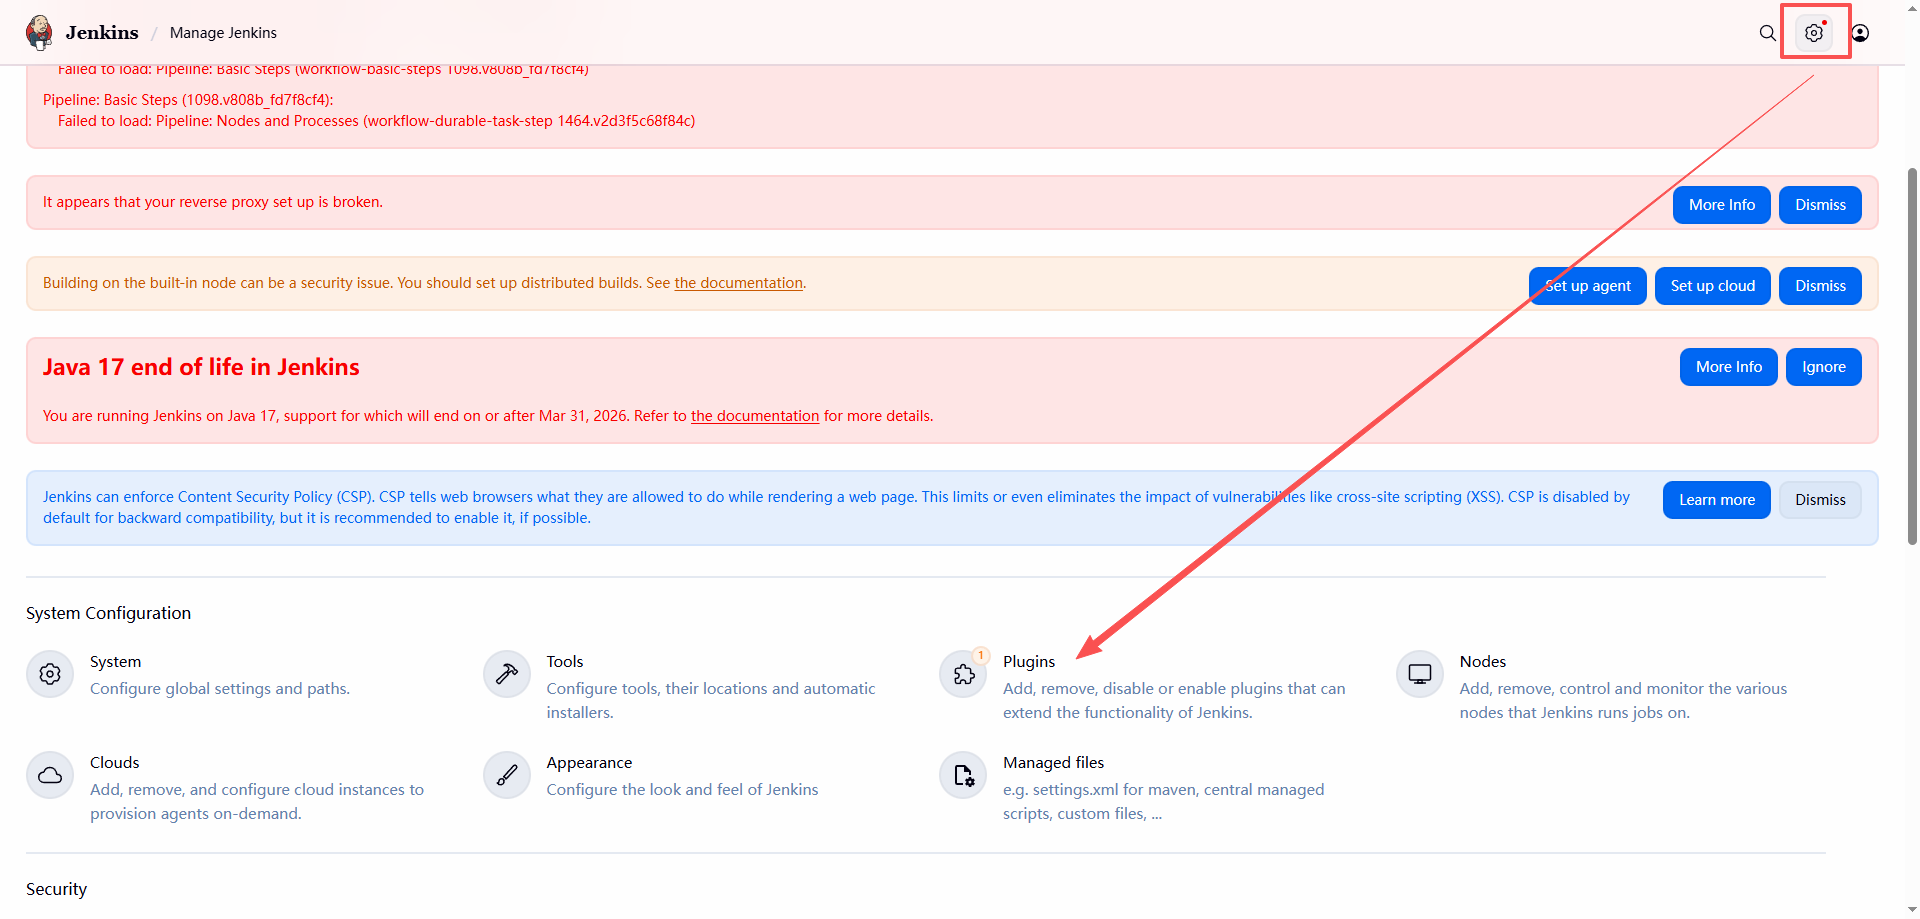The height and width of the screenshot is (919, 1920).
Task: Click the System gear icon
Action: 50,674
